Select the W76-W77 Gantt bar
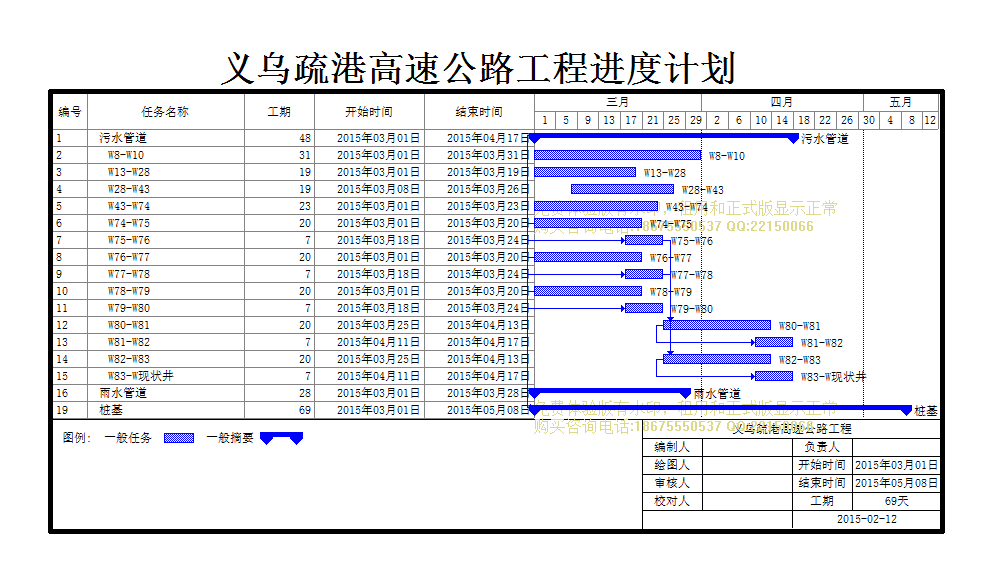 588,257
